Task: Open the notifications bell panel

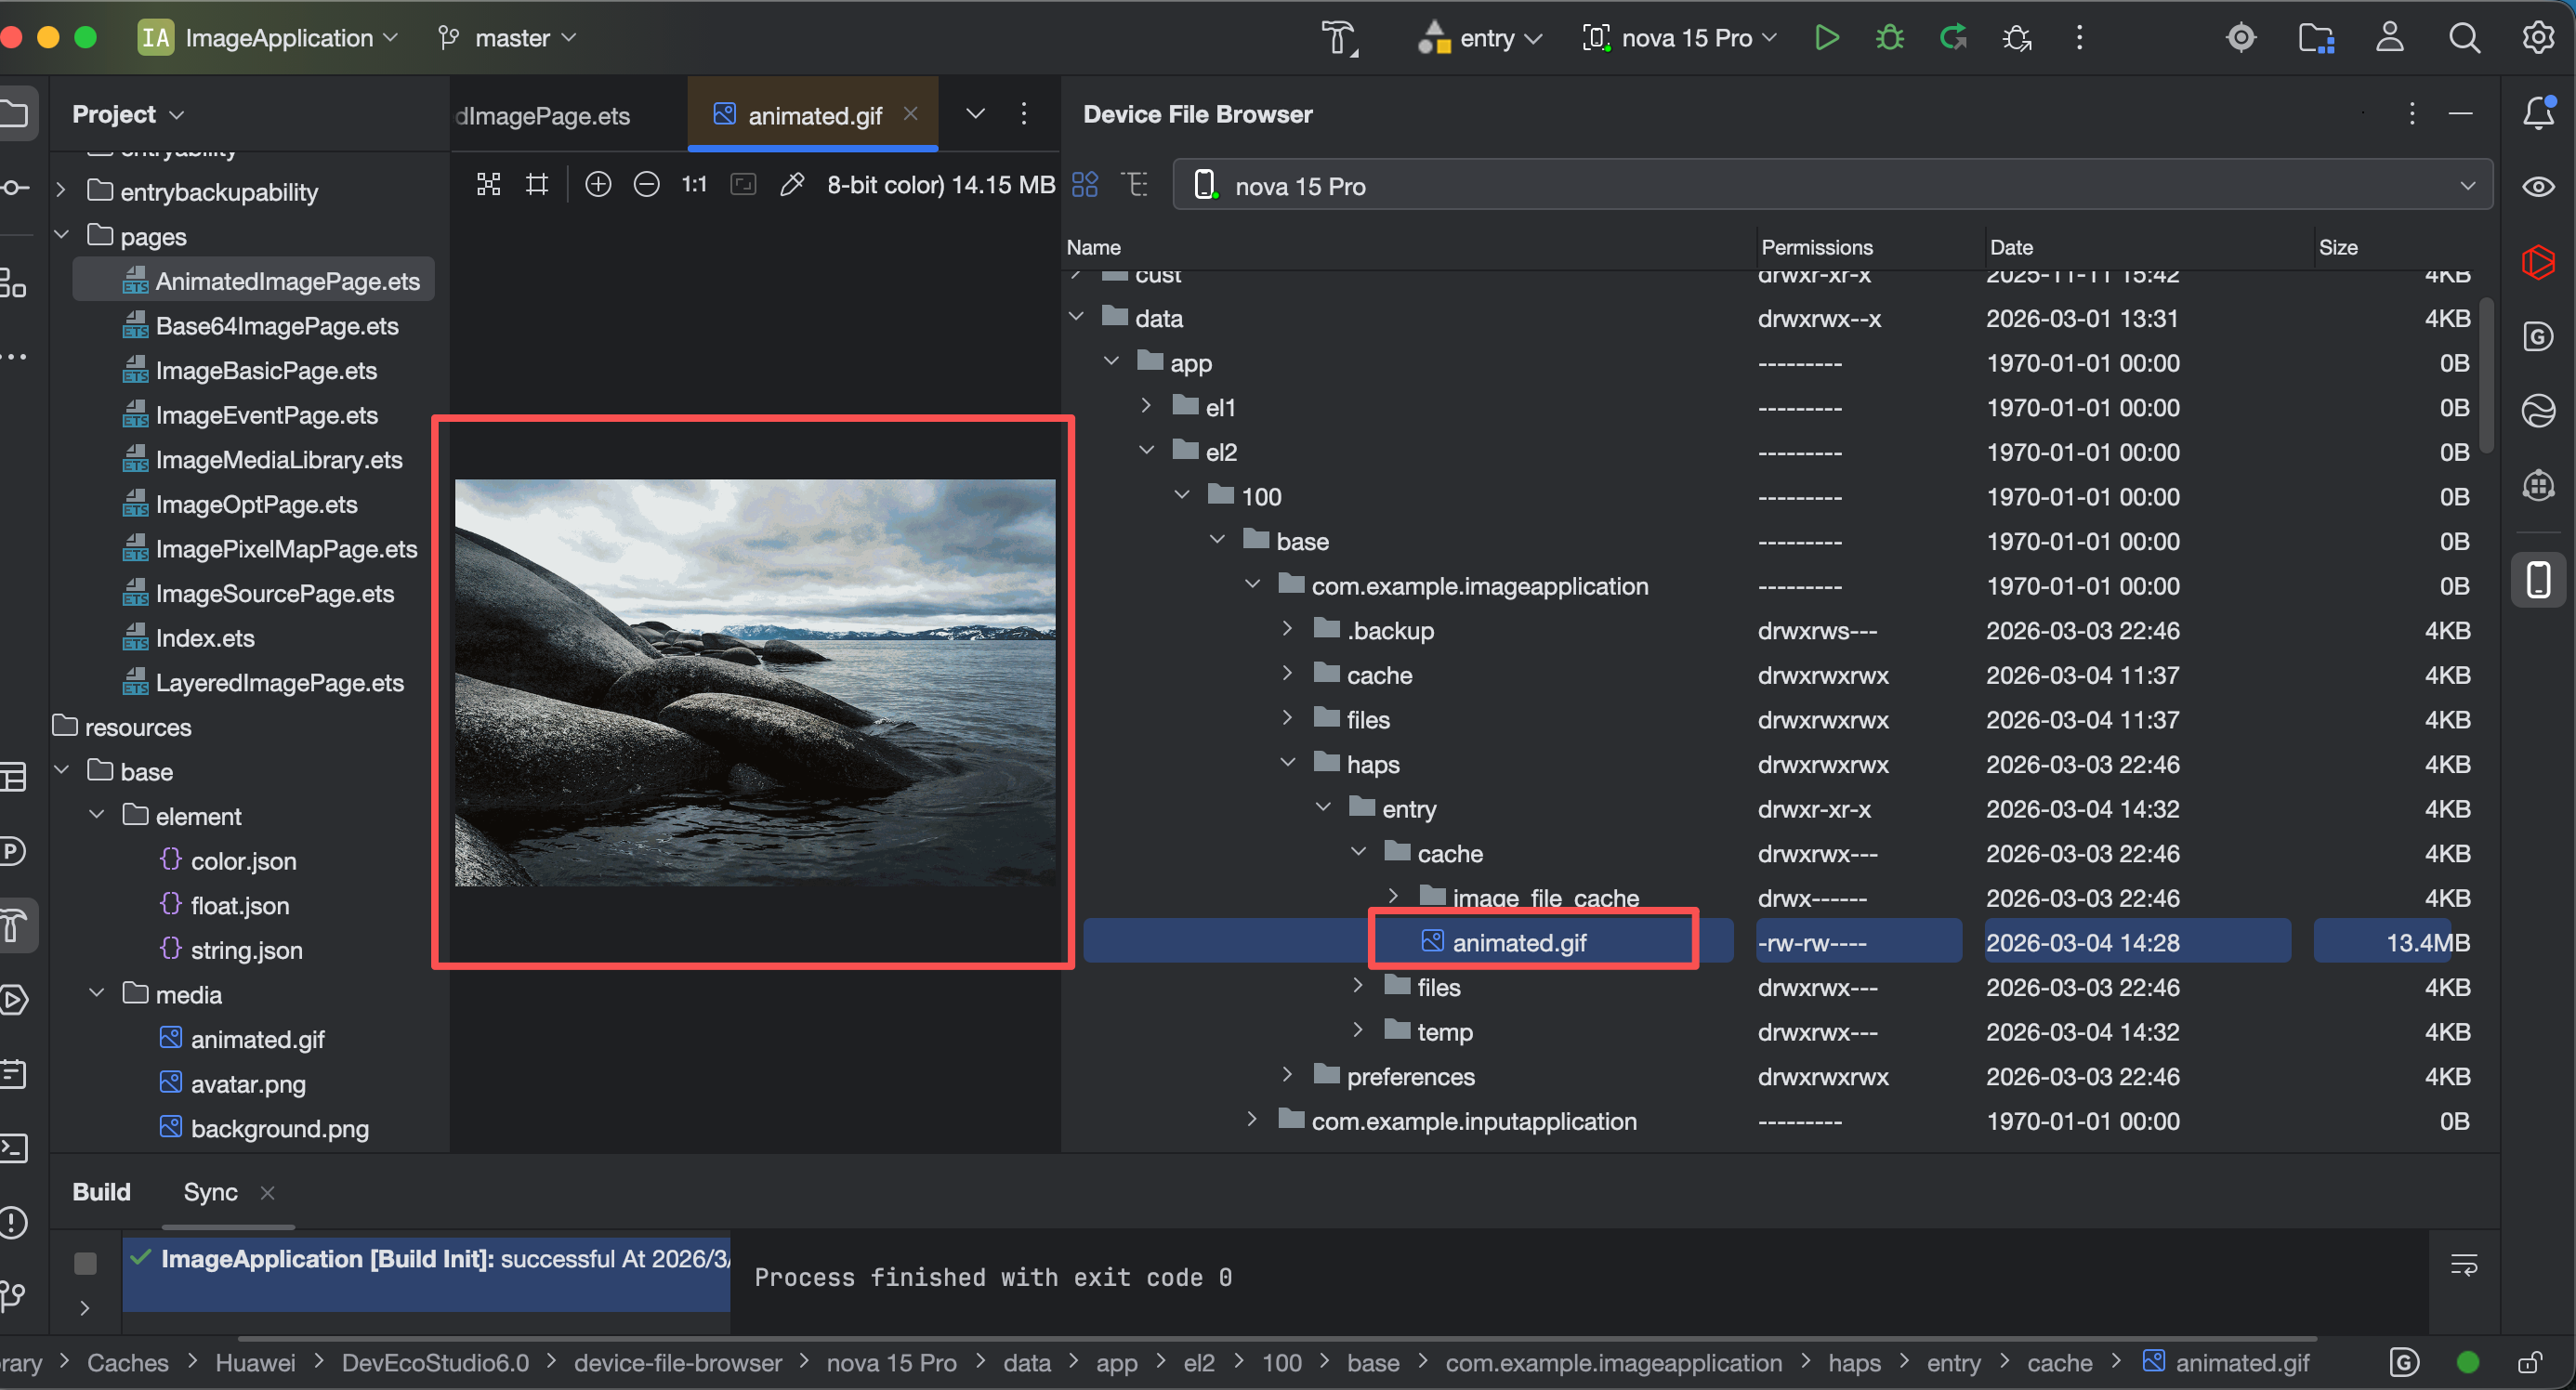Action: click(2538, 113)
